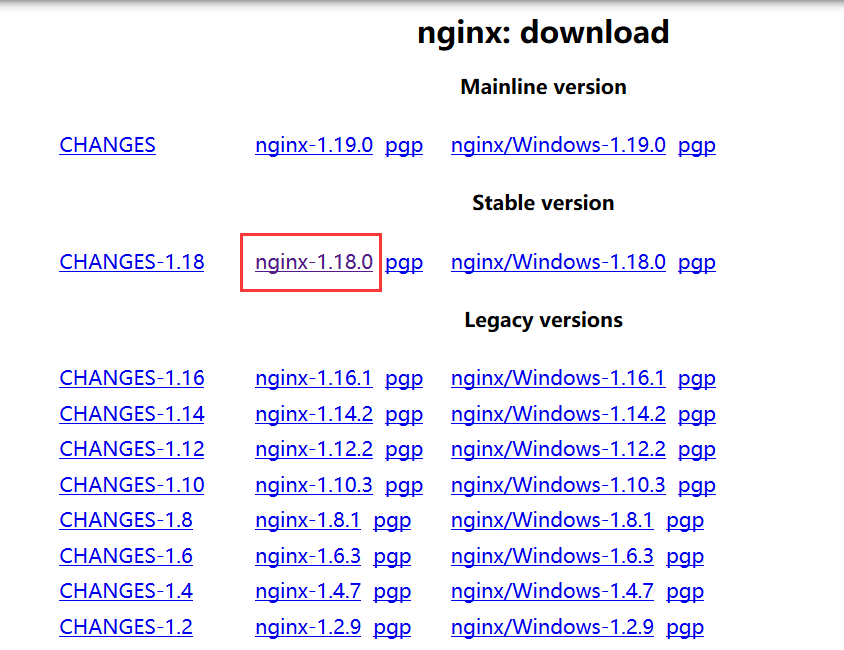Download nginx-1.4.7
The image size is (844, 650).
[x=308, y=591]
